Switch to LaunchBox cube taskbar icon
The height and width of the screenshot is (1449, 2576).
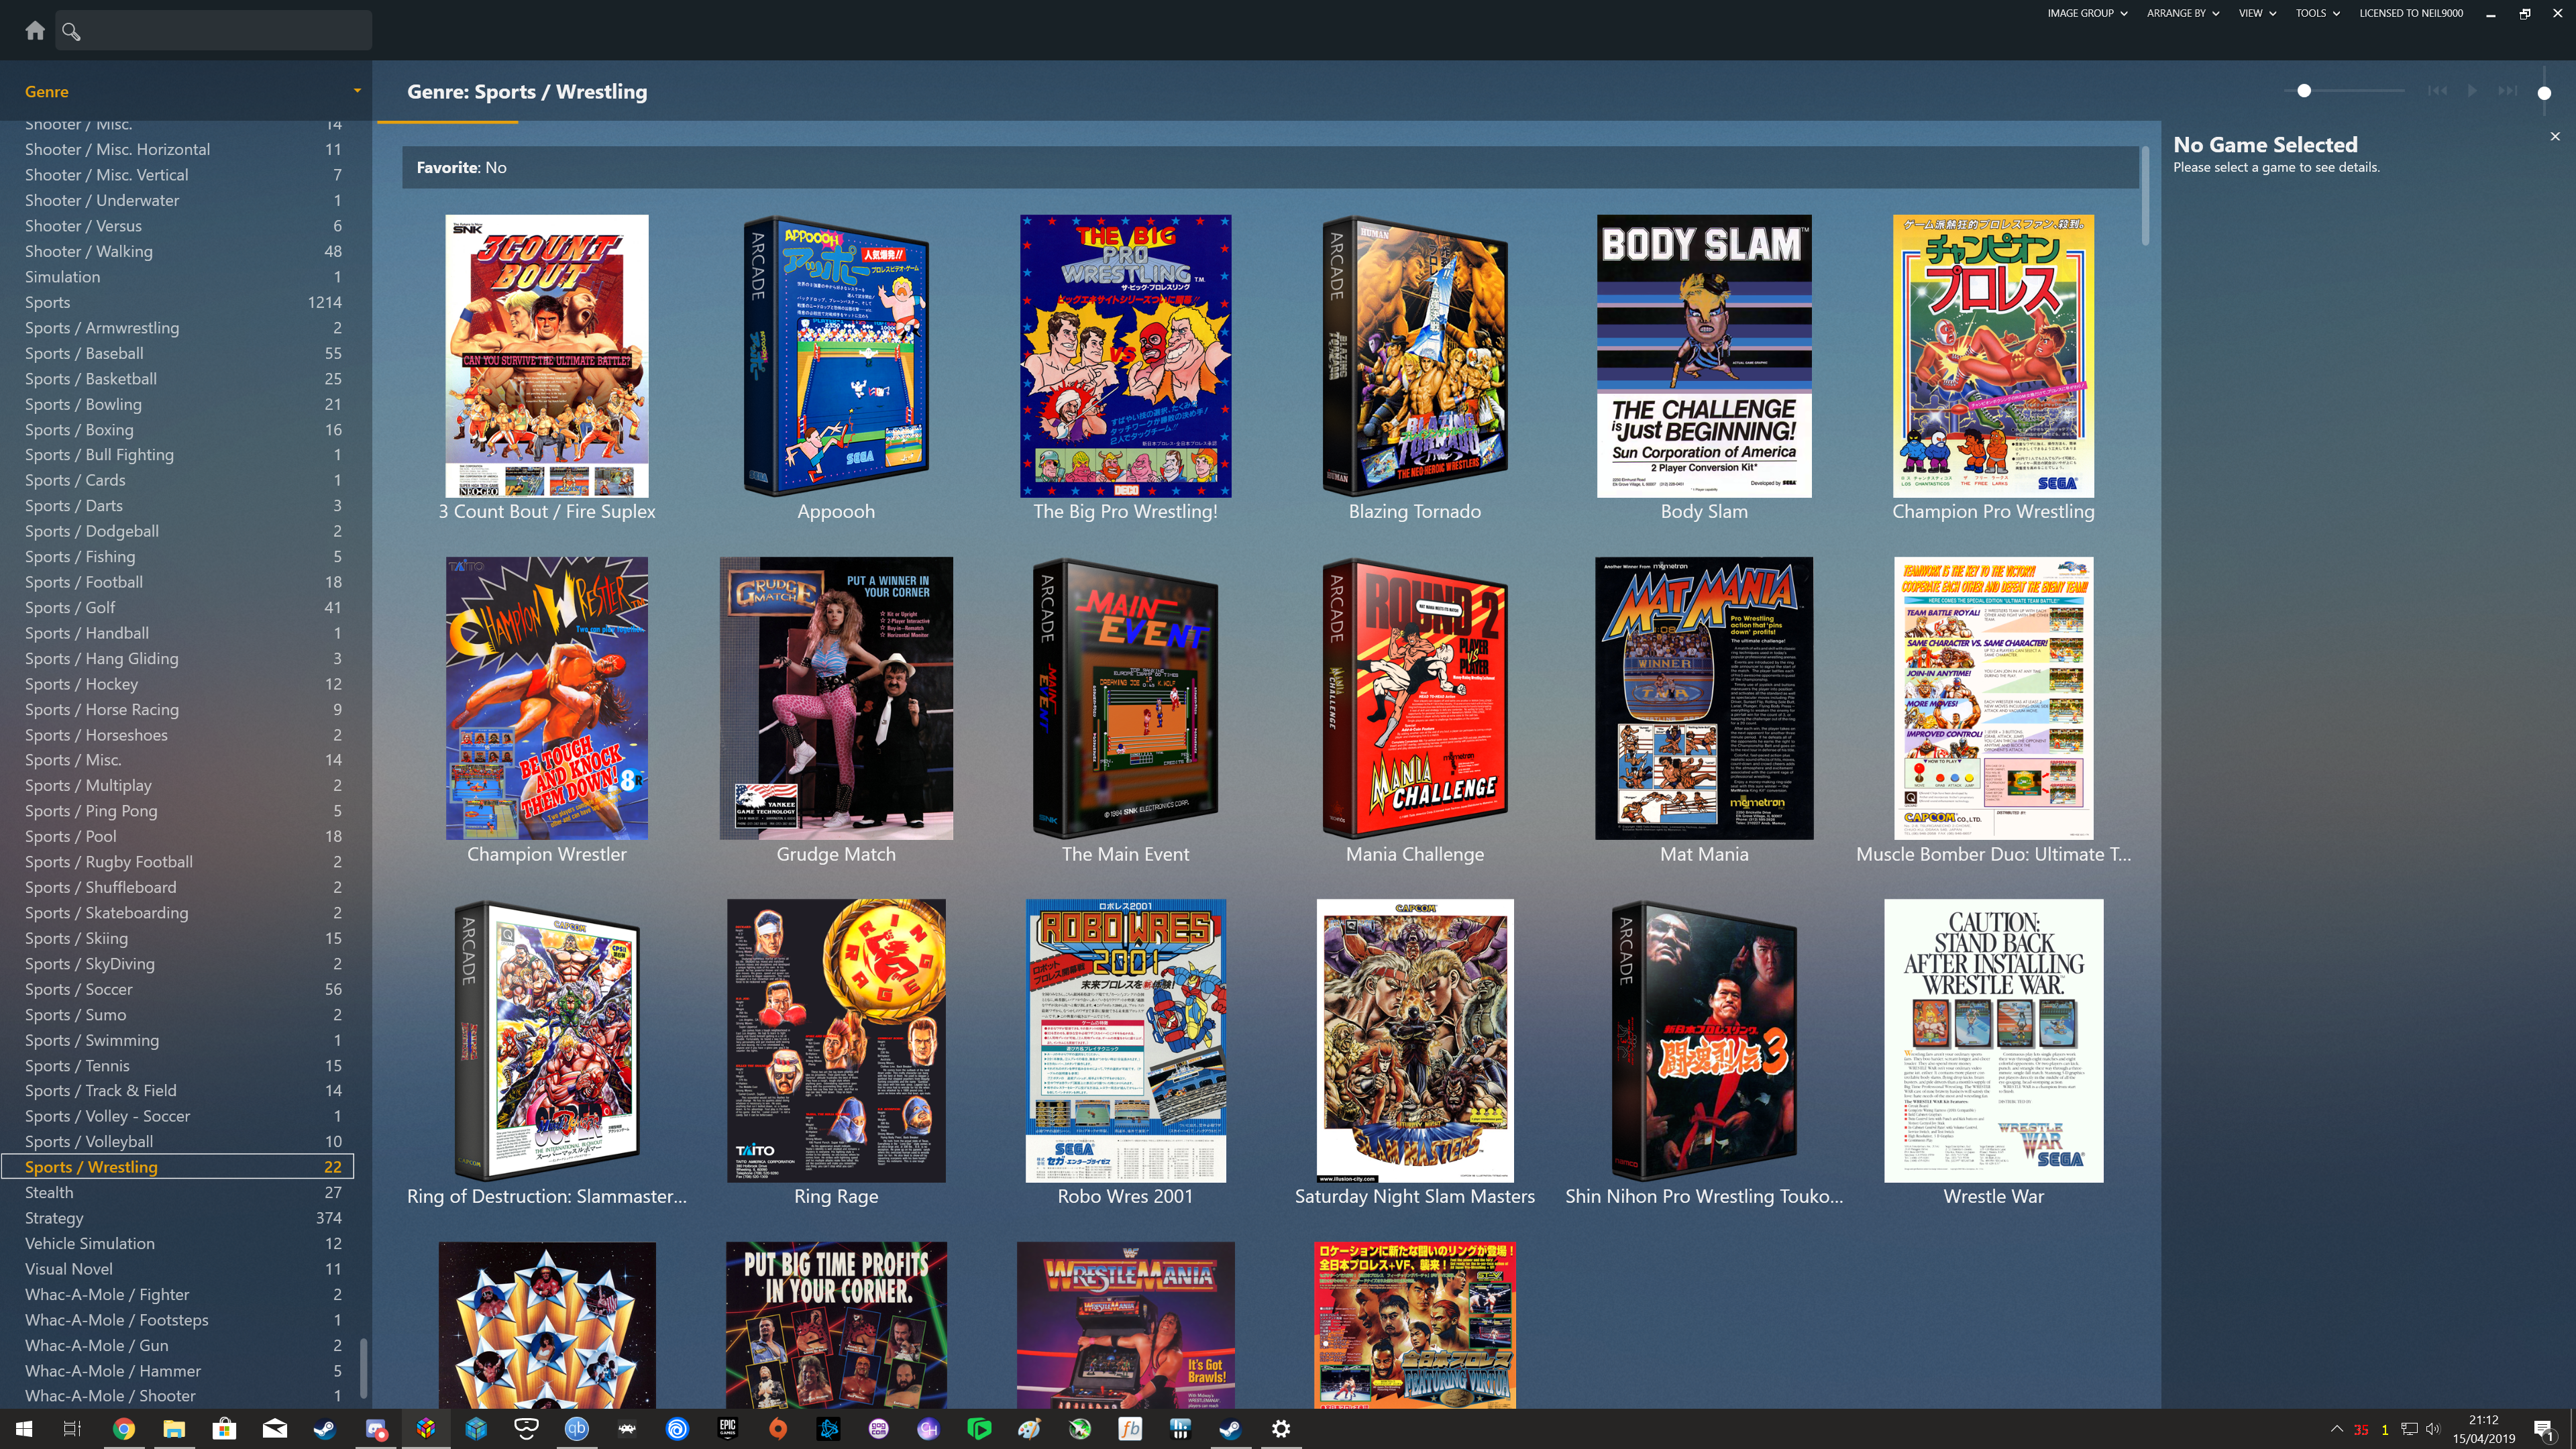tap(426, 1429)
